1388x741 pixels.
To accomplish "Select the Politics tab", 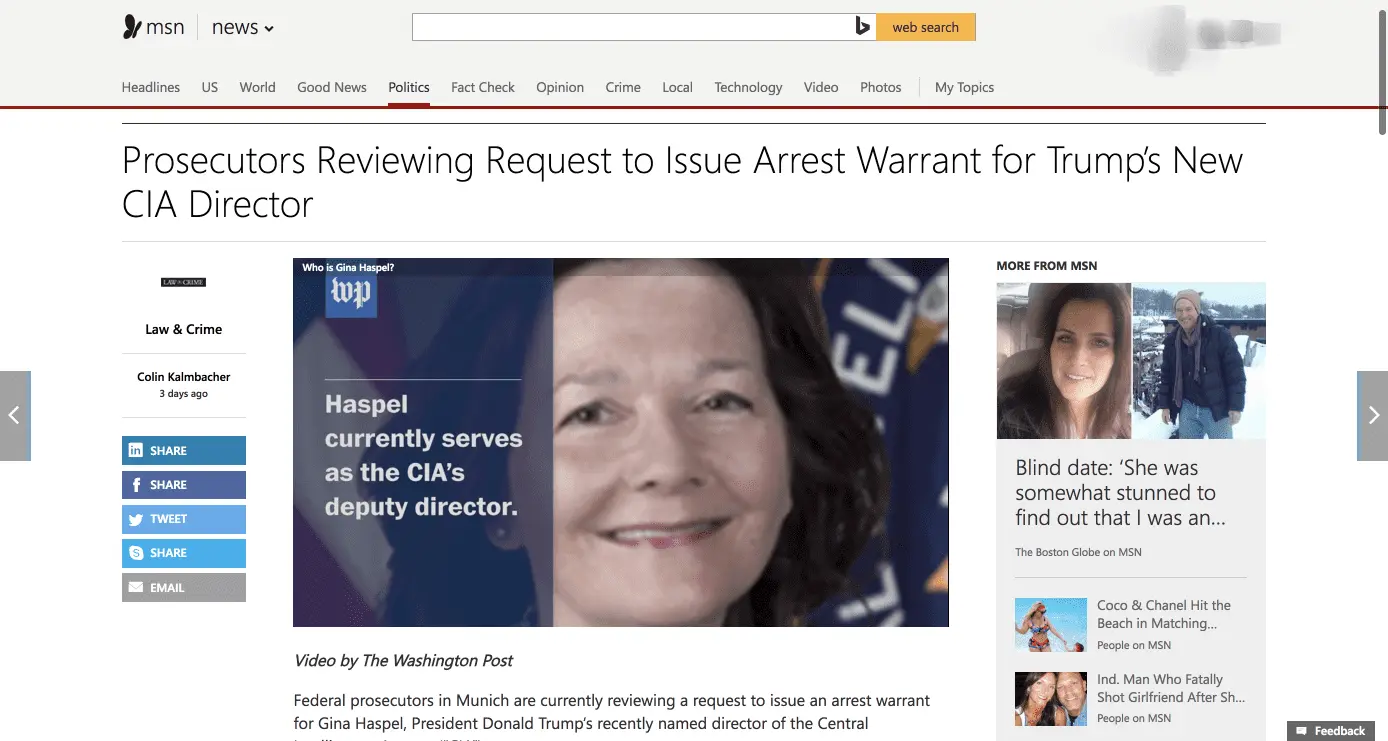I will (x=409, y=87).
